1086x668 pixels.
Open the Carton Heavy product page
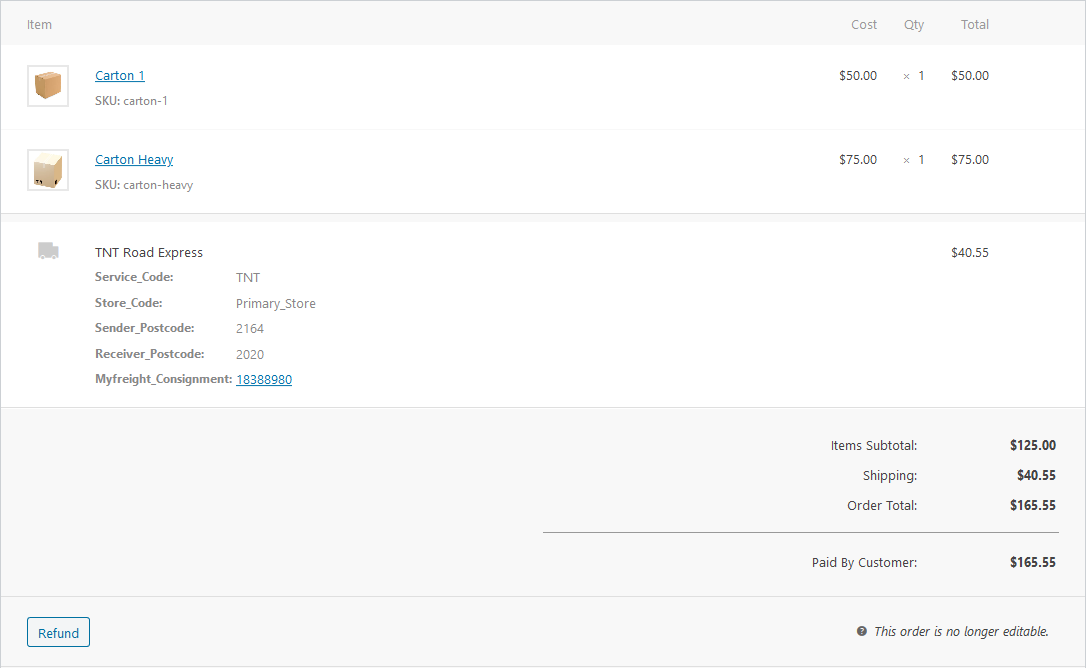point(133,159)
